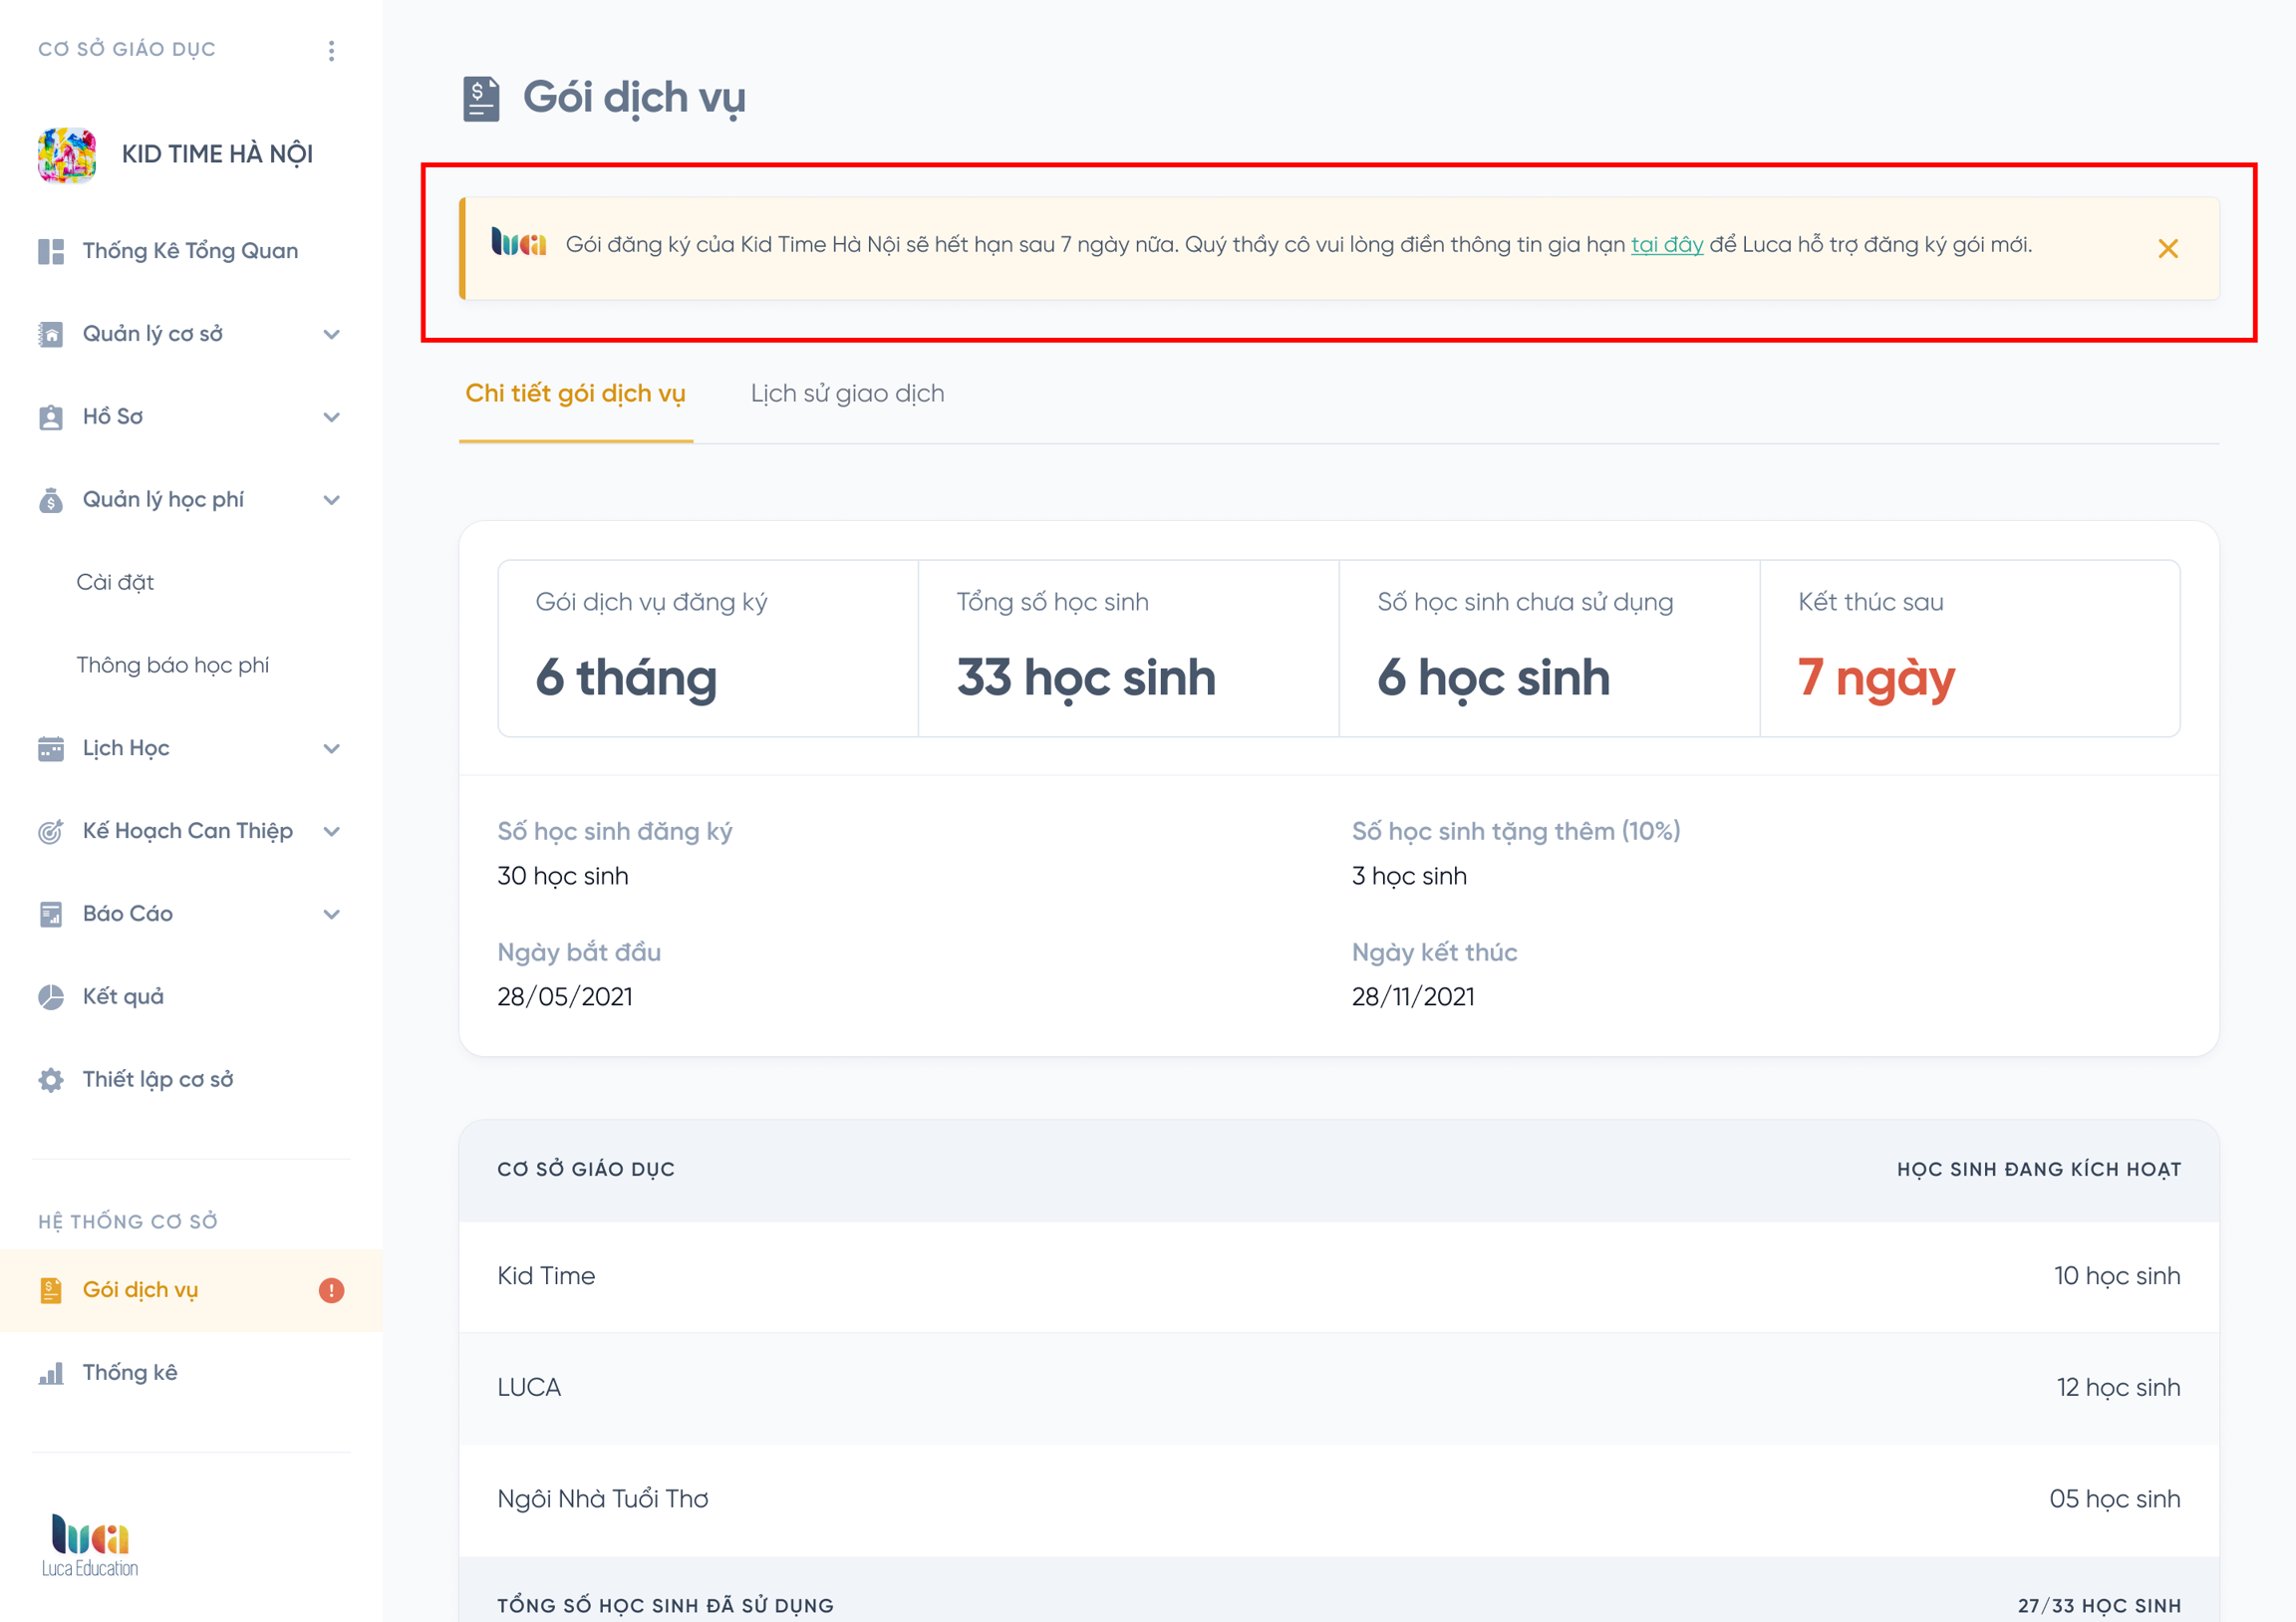Click the "tại đây" renewal link
Viewport: 2296px width, 1622px height.
(1666, 245)
